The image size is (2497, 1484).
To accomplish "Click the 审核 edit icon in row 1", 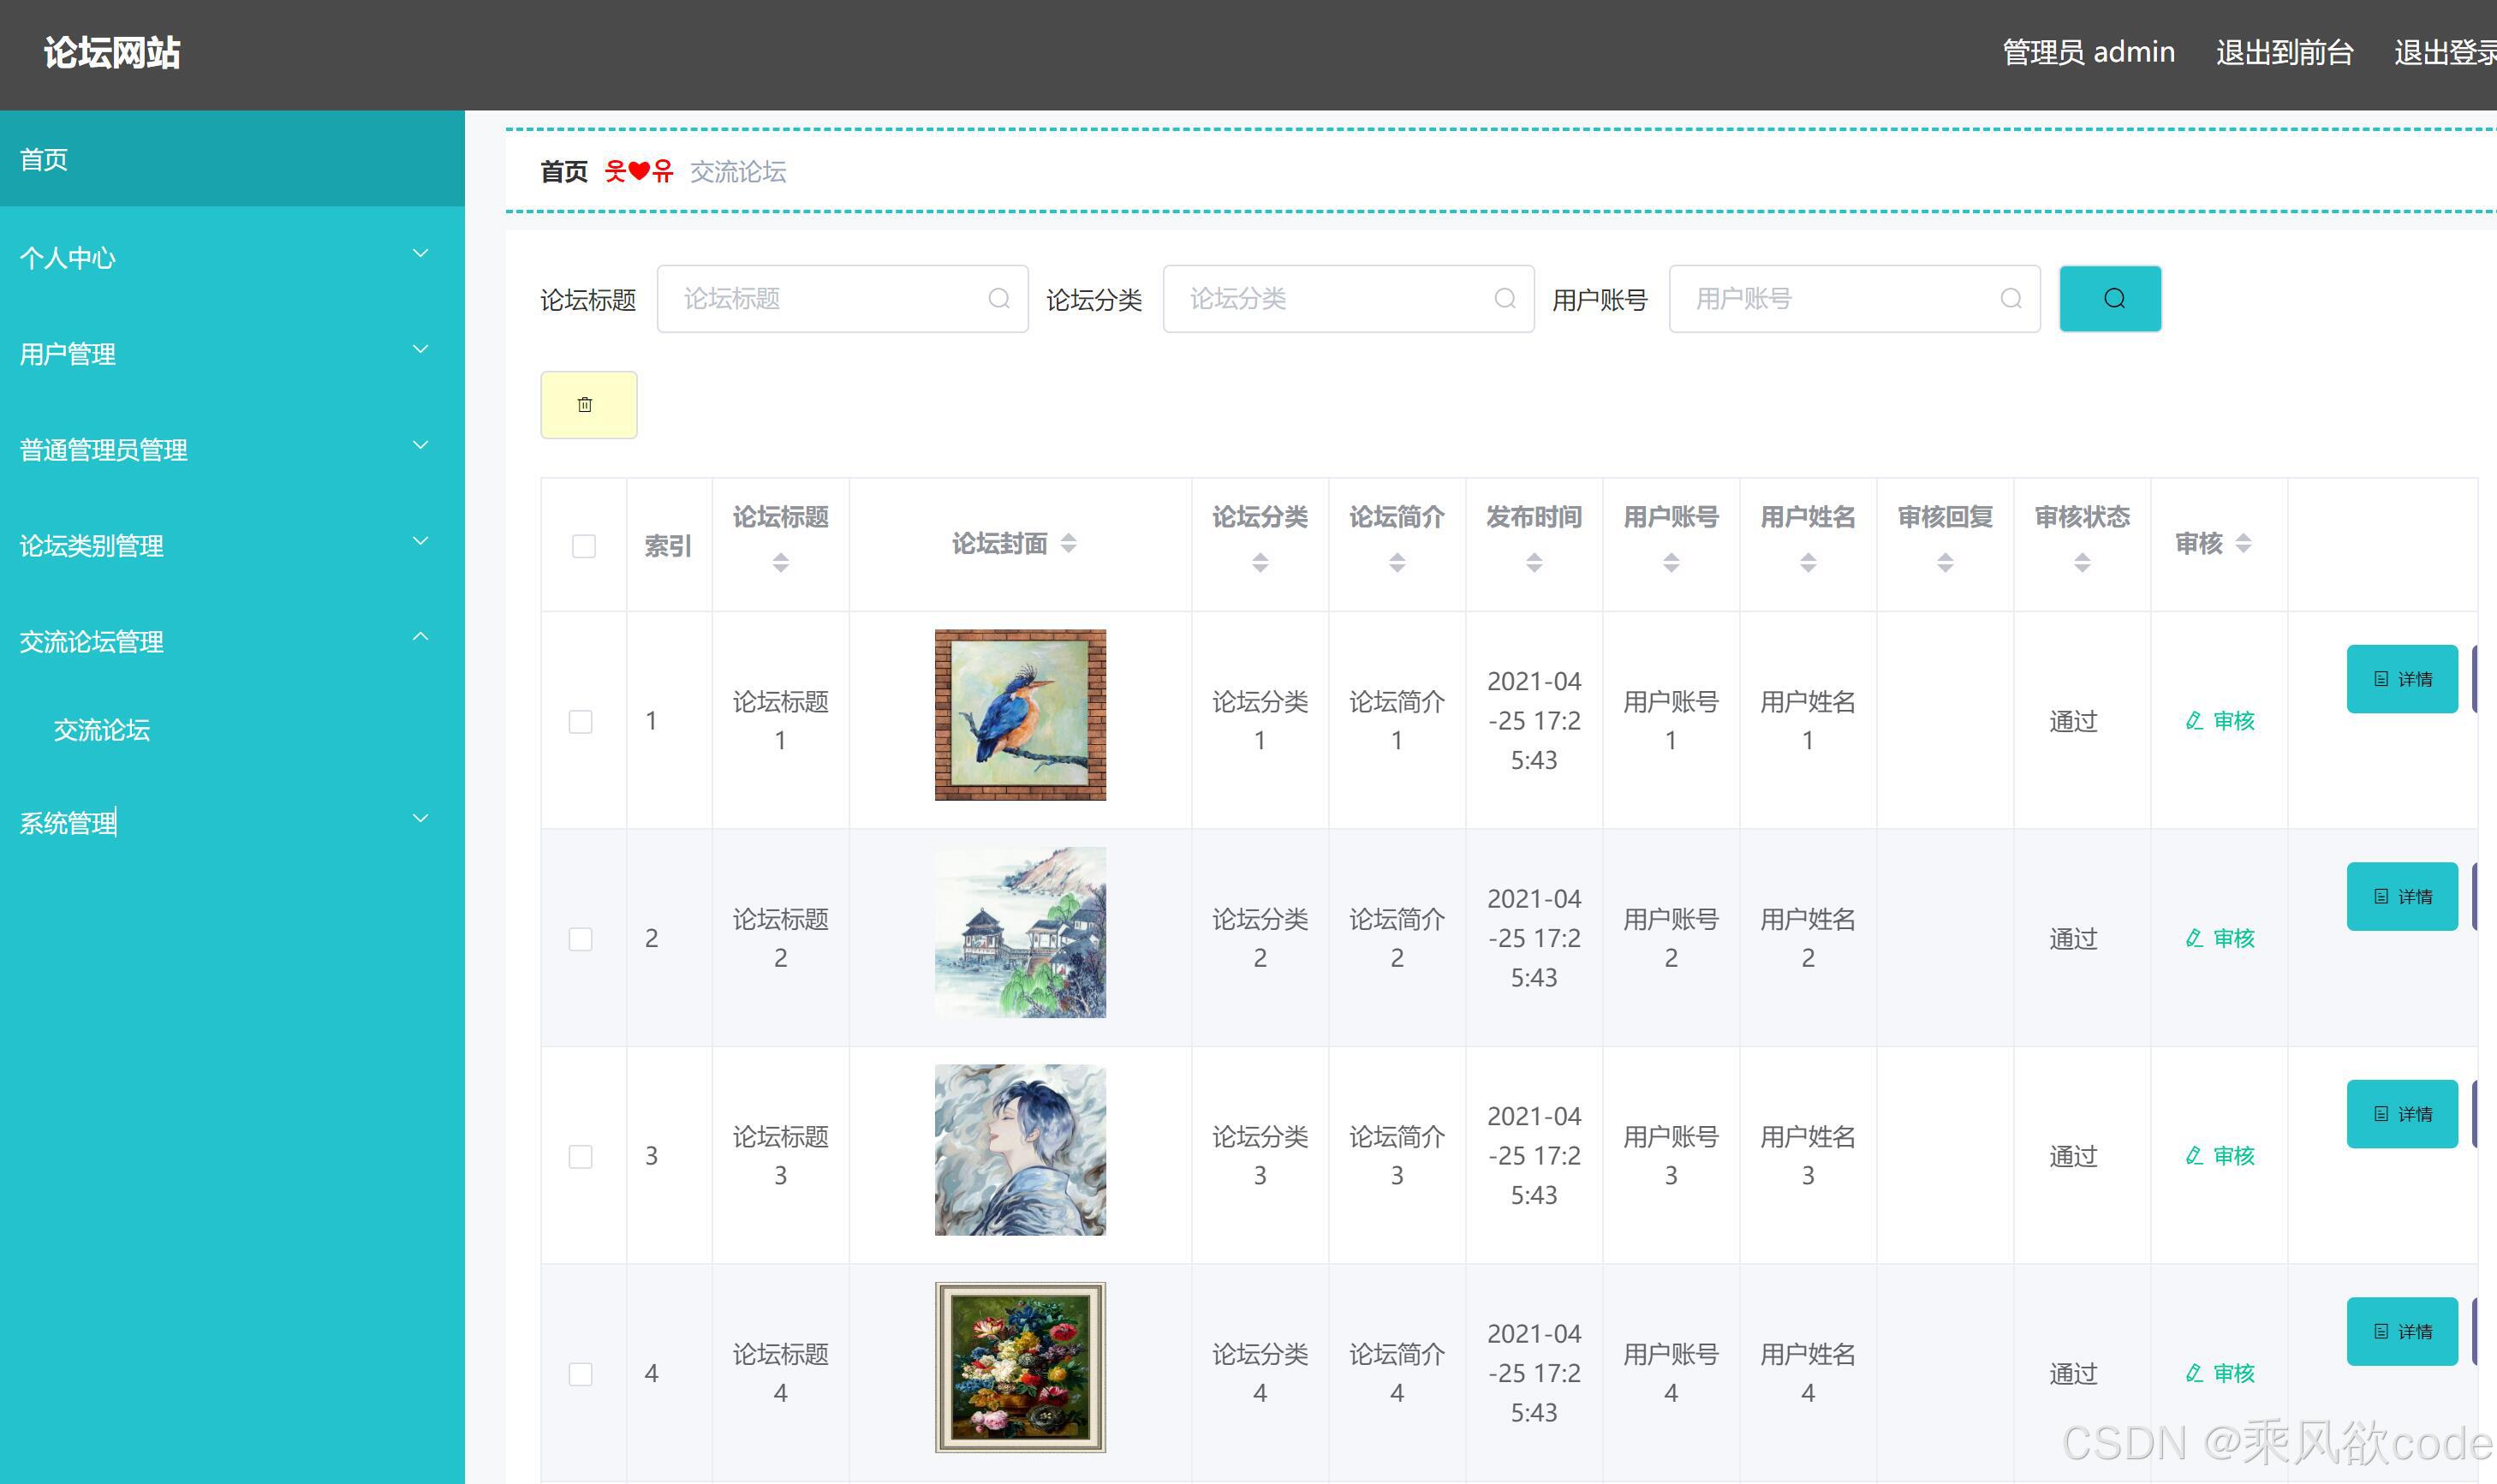I will click(x=2194, y=721).
